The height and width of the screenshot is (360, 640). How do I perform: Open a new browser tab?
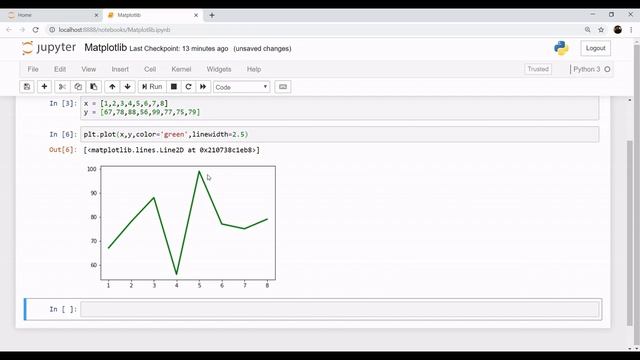(212, 15)
